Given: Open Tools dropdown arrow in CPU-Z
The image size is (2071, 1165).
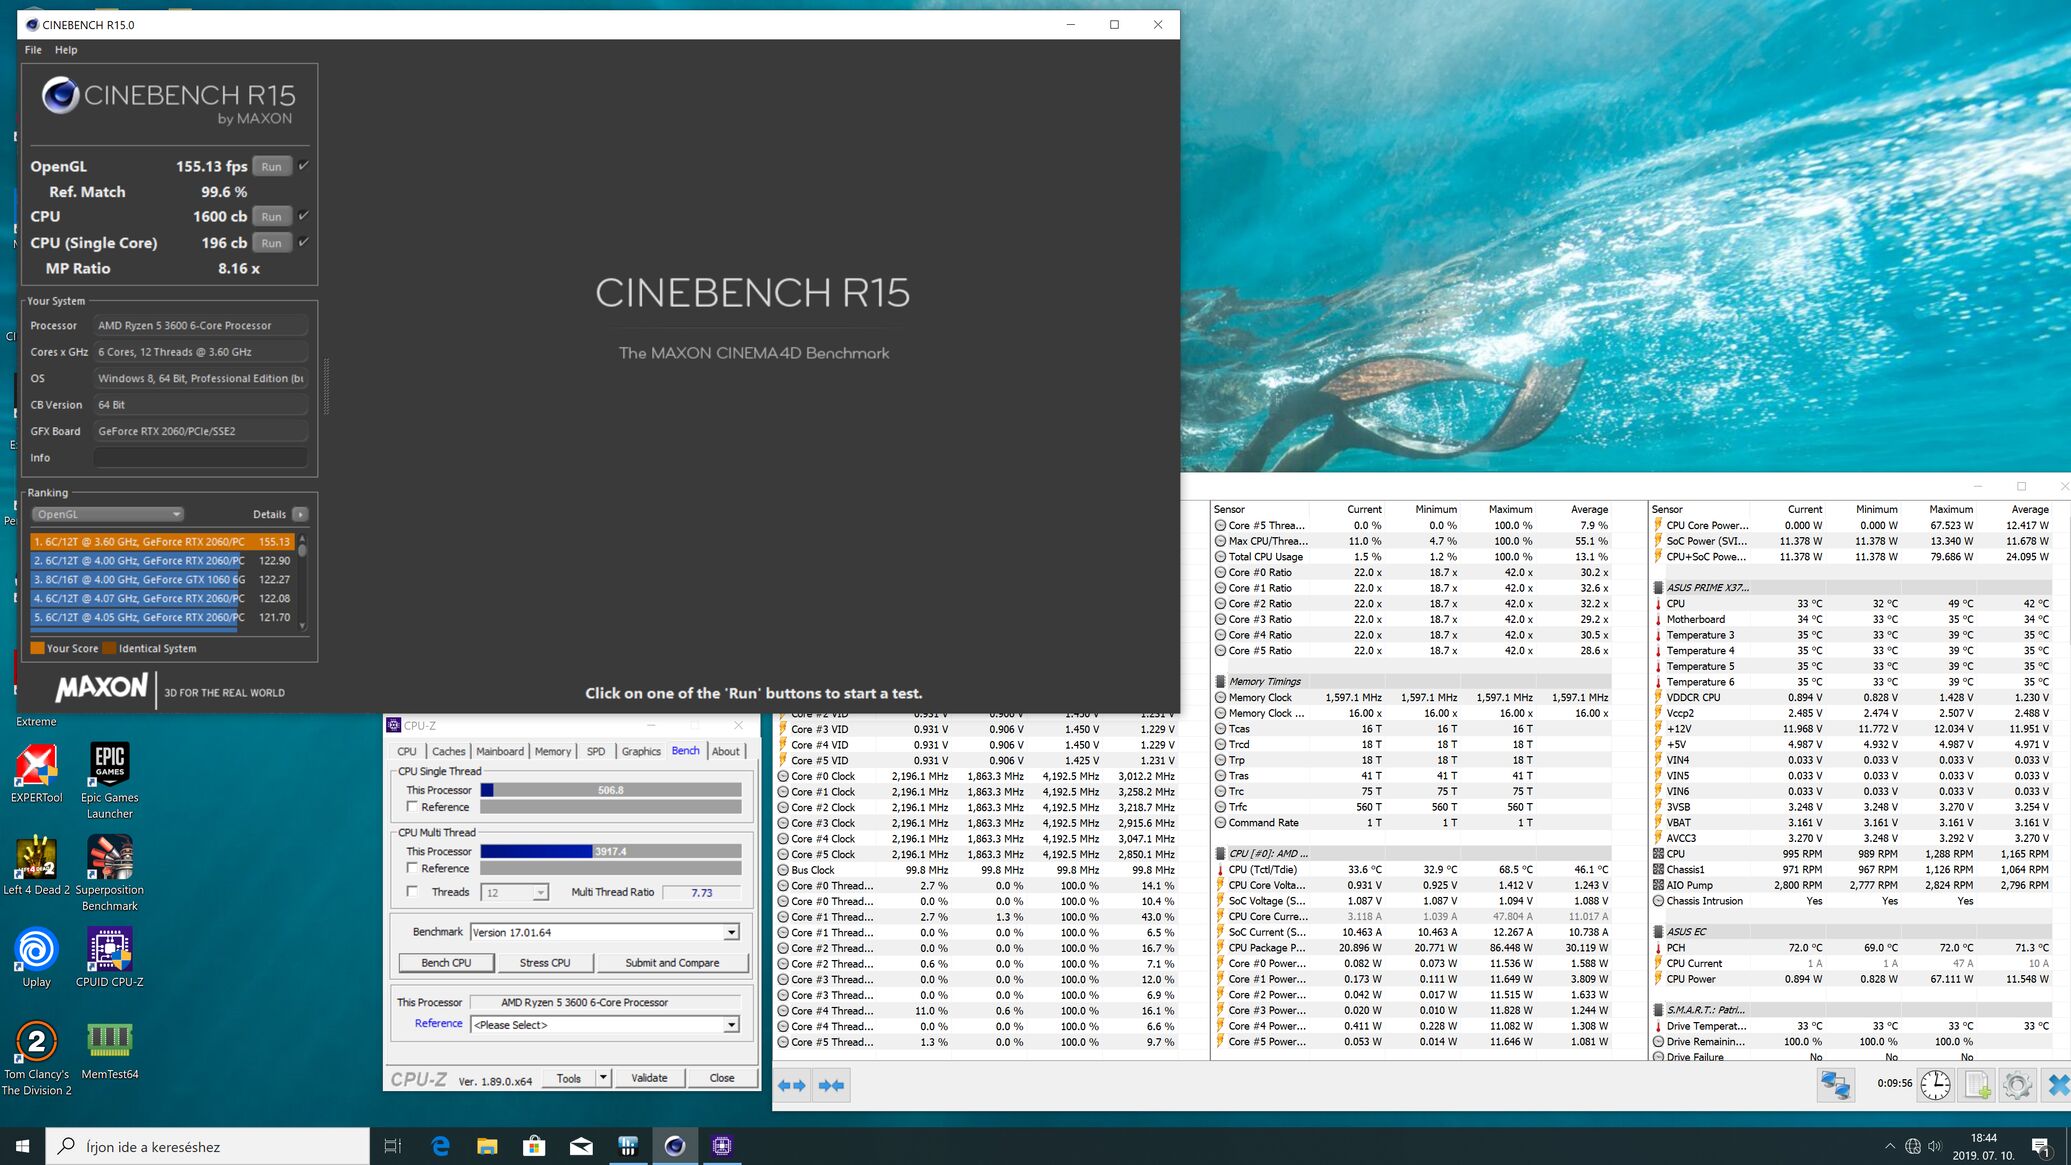Looking at the screenshot, I should pyautogui.click(x=603, y=1078).
